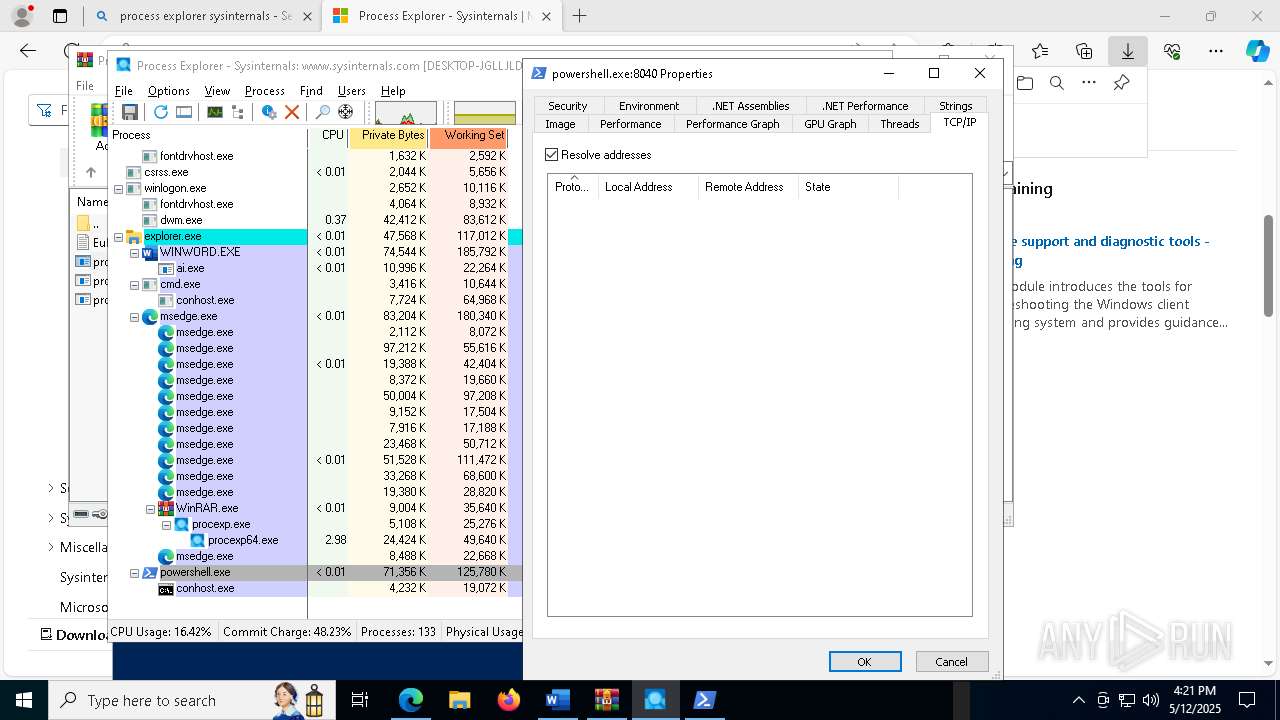Collapse the cmd.exe tree node
1280x720 pixels.
(135, 284)
